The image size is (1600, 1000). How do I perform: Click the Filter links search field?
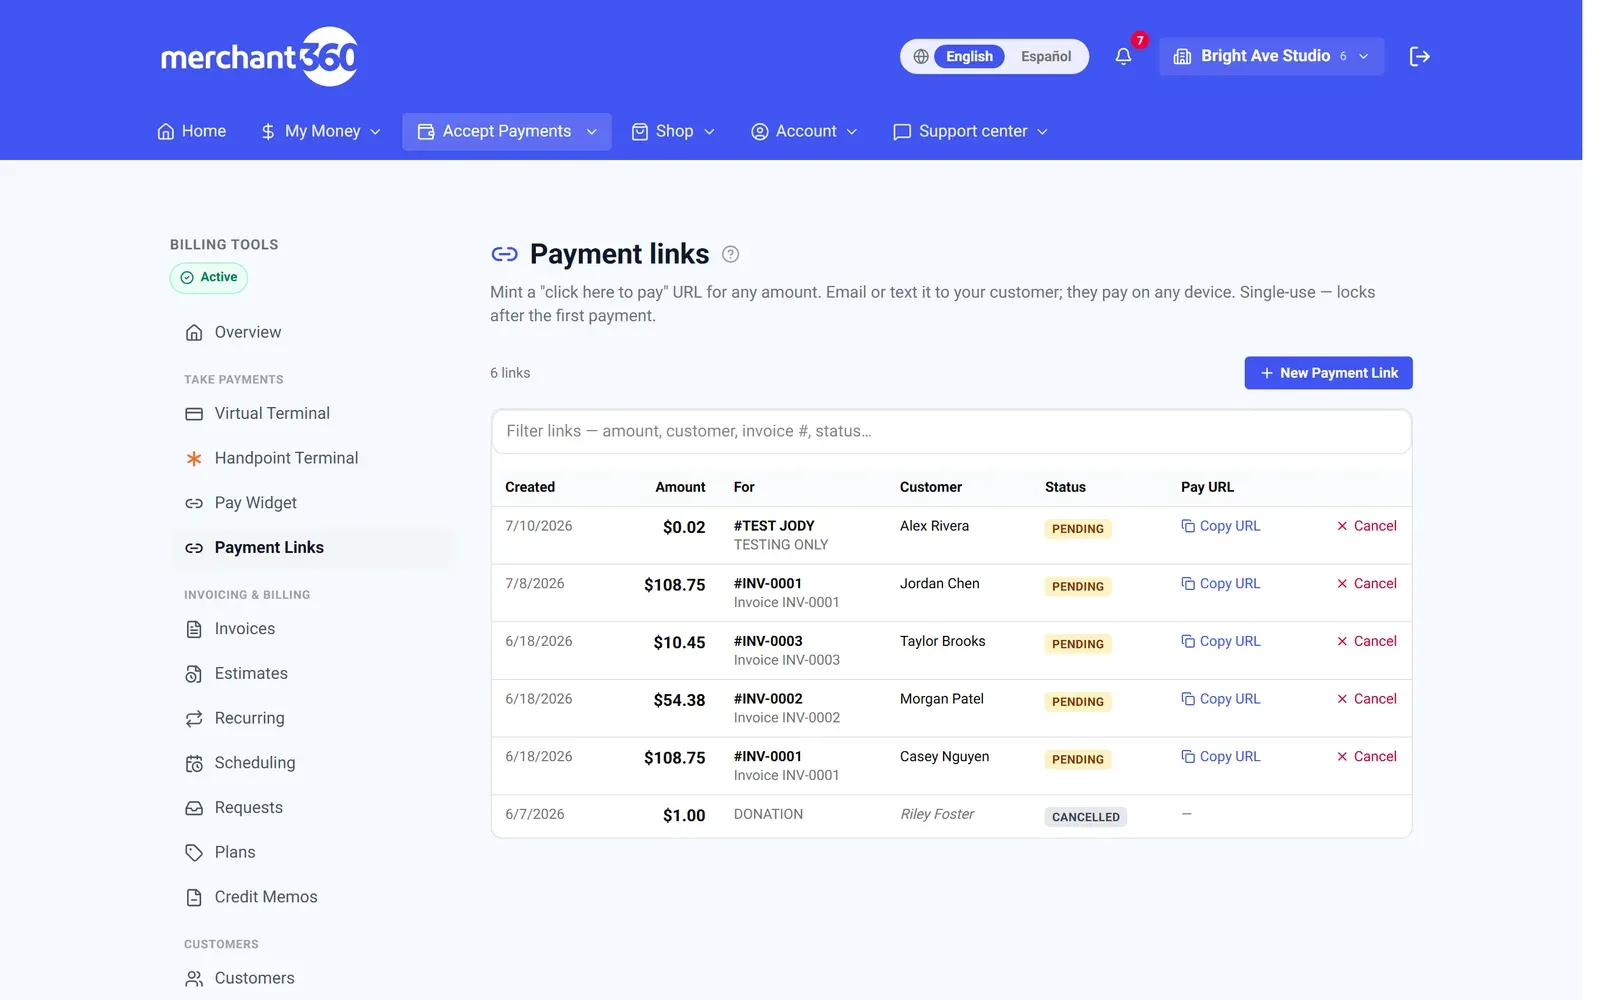click(x=951, y=431)
